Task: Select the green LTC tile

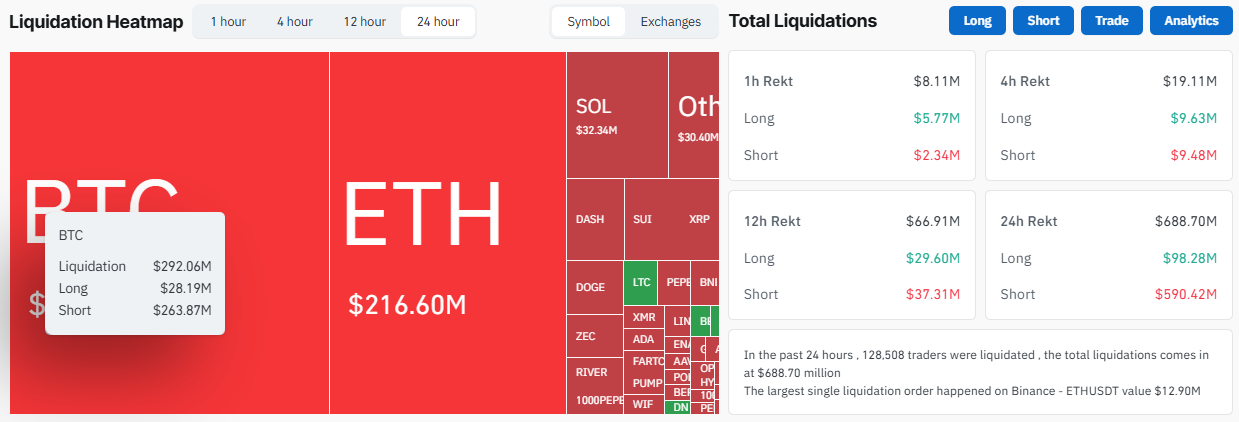Action: [x=640, y=282]
